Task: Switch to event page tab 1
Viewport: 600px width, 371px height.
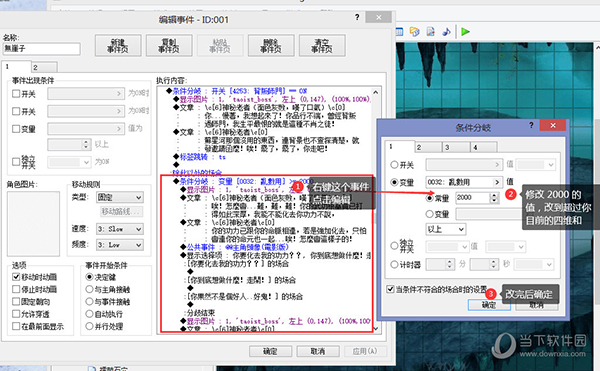Action: (x=16, y=67)
